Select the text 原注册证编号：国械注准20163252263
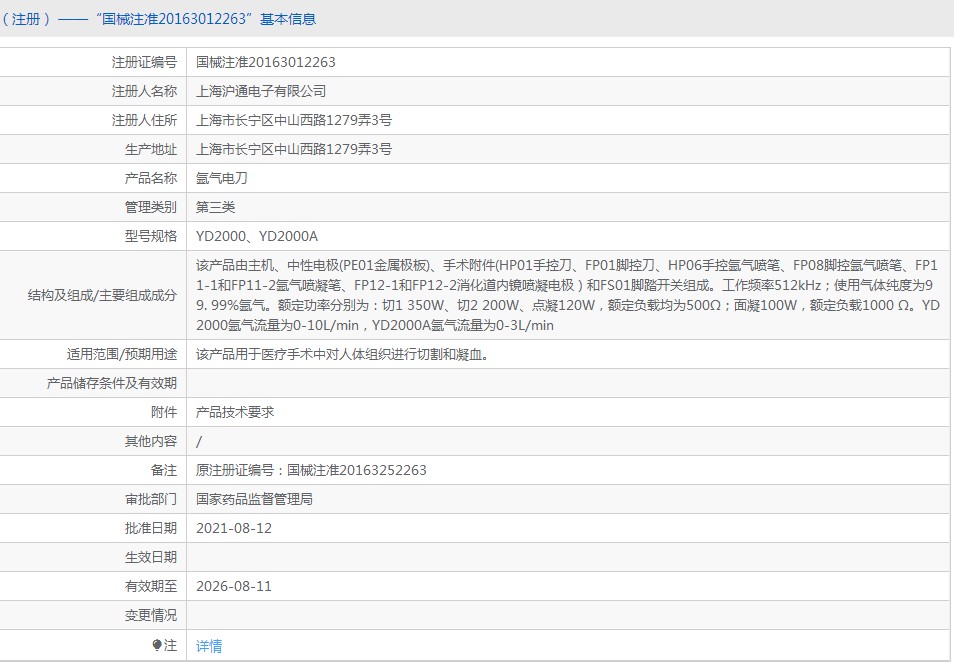 (311, 470)
